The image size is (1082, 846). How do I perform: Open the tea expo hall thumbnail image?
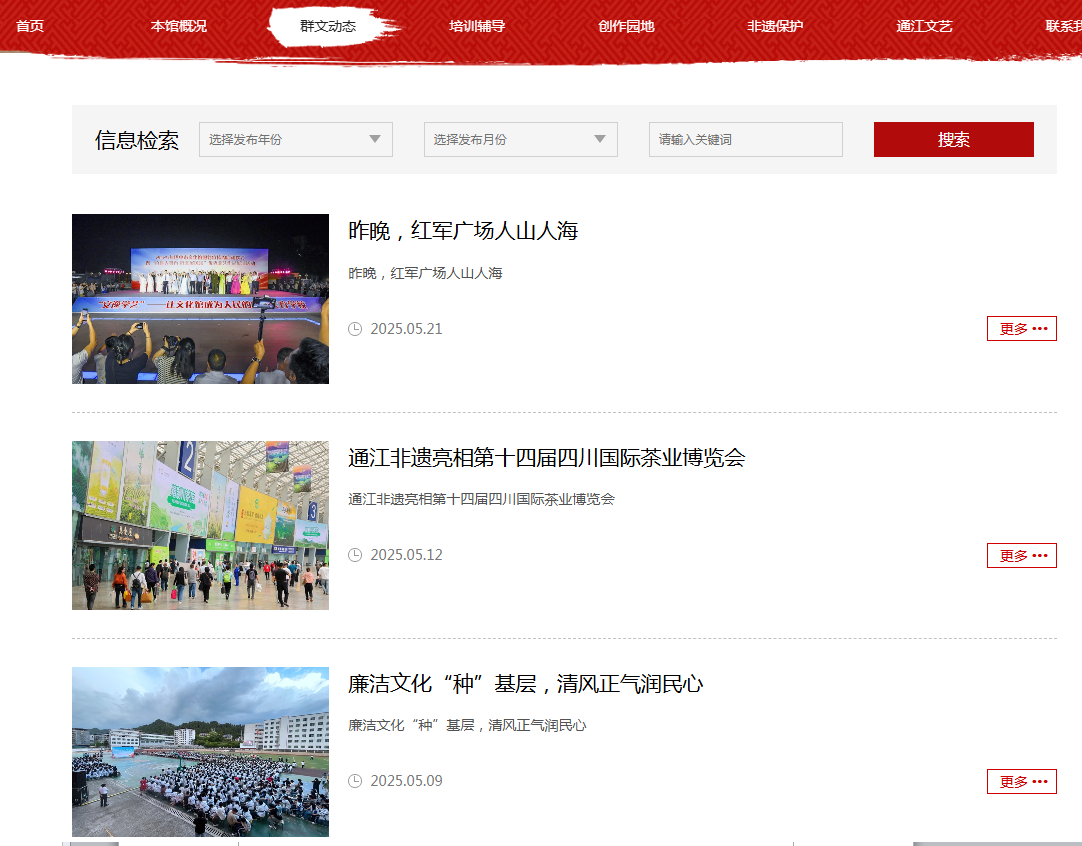[200, 525]
